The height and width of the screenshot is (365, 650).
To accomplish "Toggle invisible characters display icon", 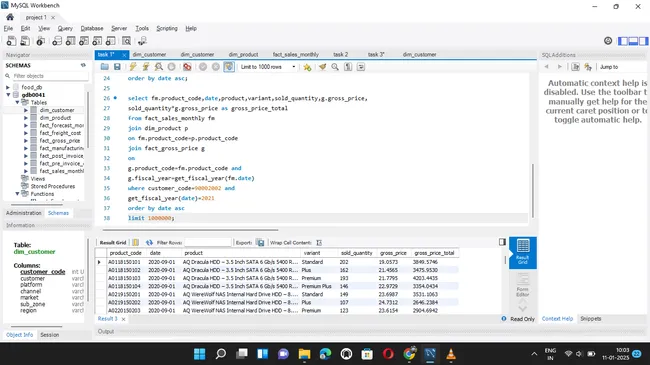I will [348, 67].
